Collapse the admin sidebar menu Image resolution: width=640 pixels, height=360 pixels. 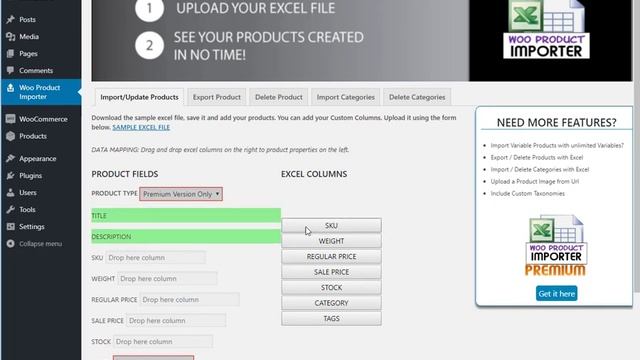(40, 244)
